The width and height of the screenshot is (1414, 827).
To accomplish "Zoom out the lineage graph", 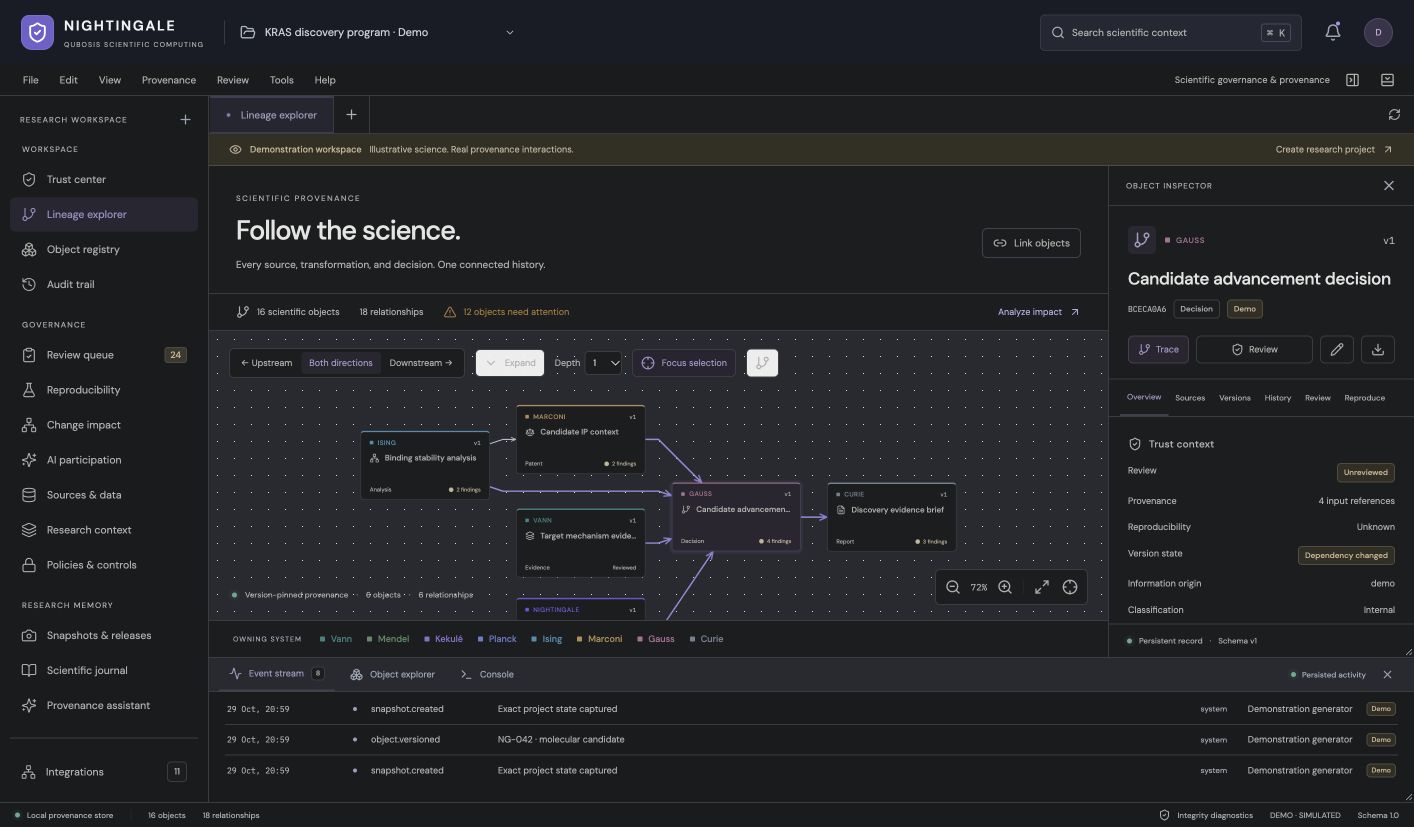I will [953, 587].
